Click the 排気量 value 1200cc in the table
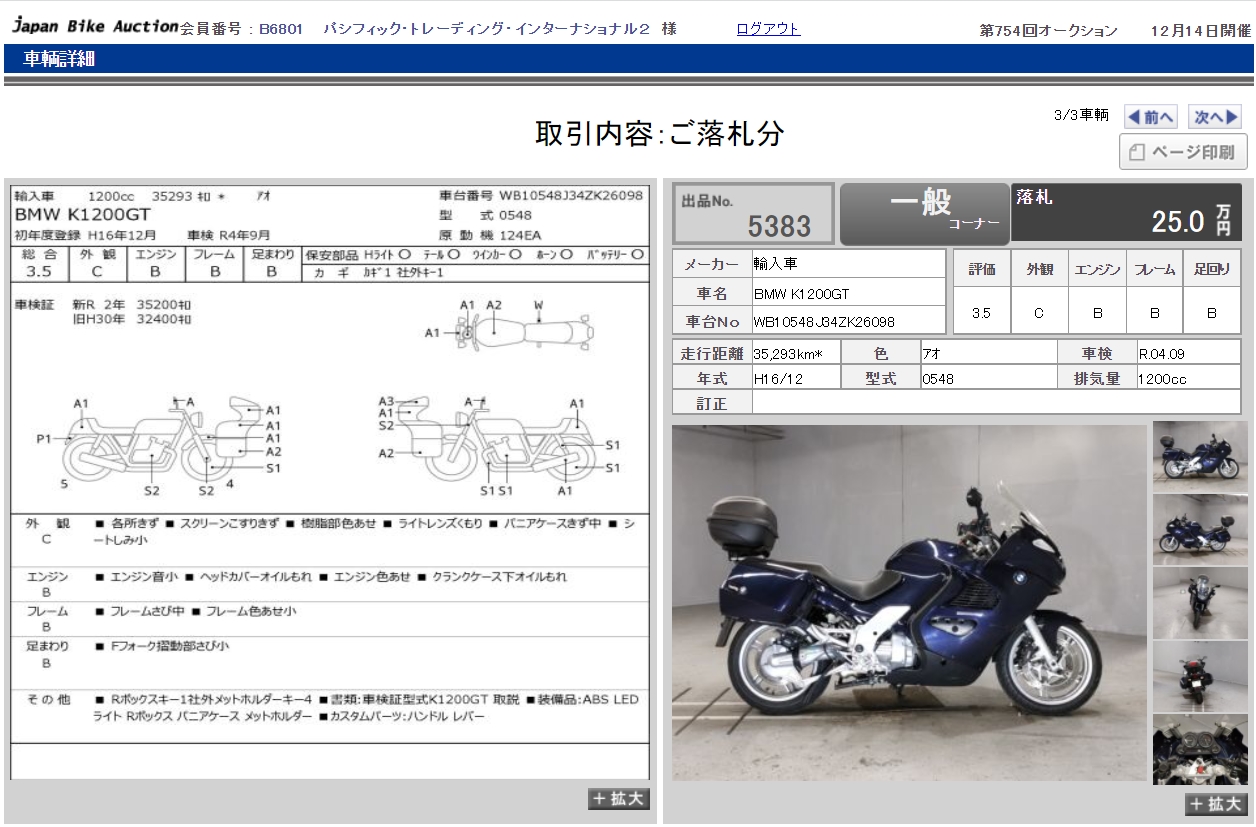 tap(1162, 379)
